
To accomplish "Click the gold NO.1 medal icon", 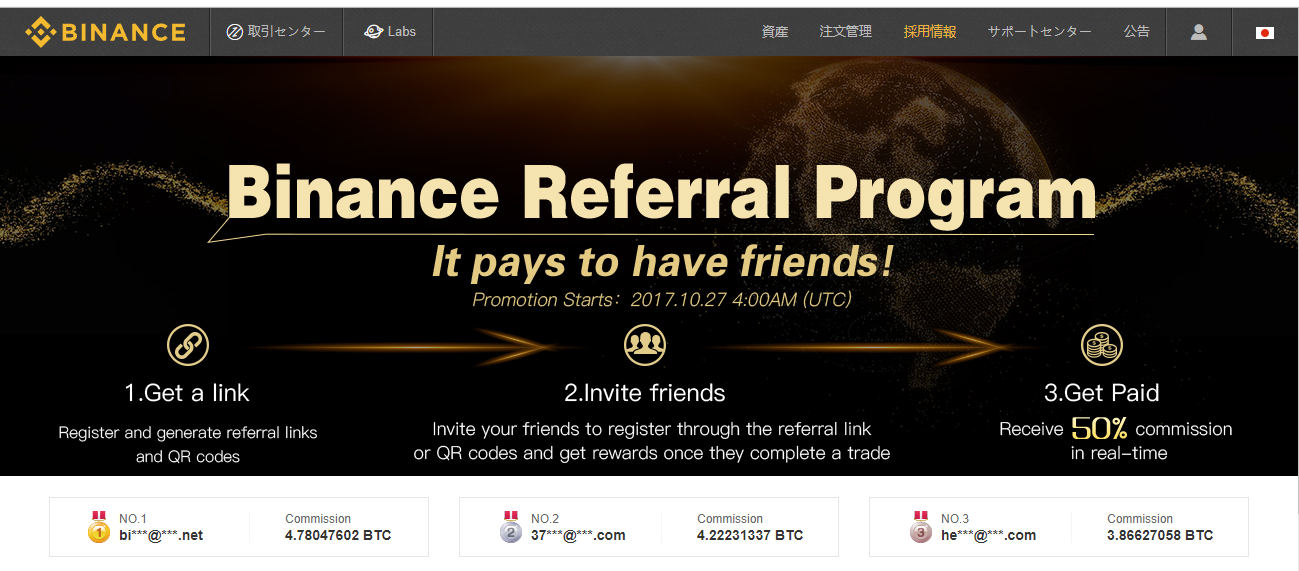I will [98, 527].
